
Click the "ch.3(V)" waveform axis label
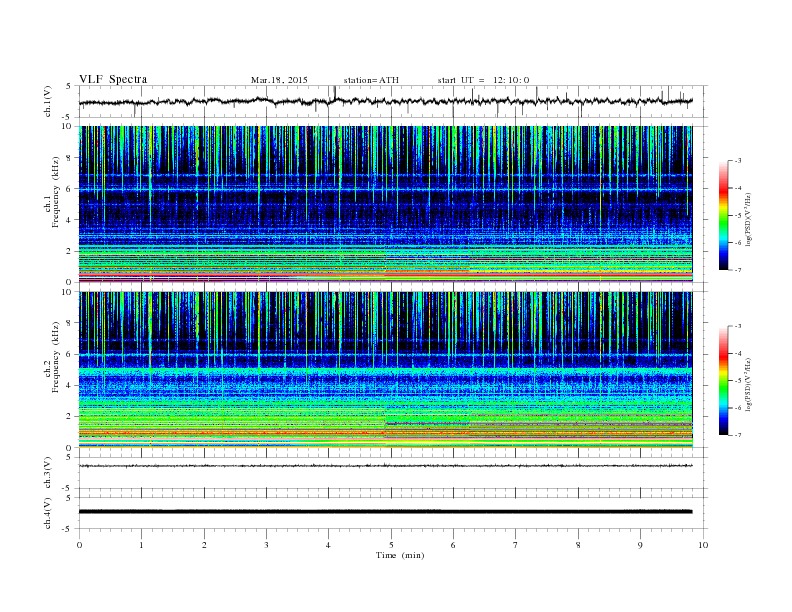point(48,473)
